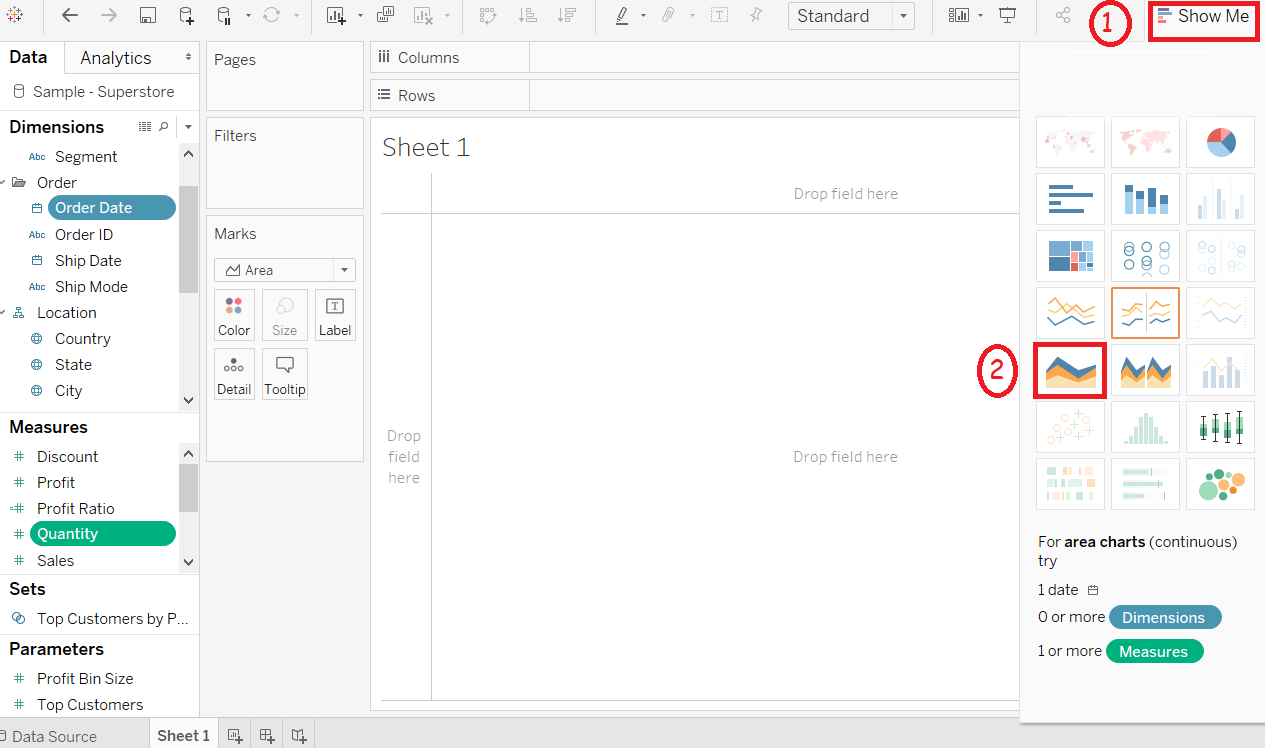The image size is (1265, 748).
Task: Select the Sheet 1 tab
Action: [x=184, y=735]
